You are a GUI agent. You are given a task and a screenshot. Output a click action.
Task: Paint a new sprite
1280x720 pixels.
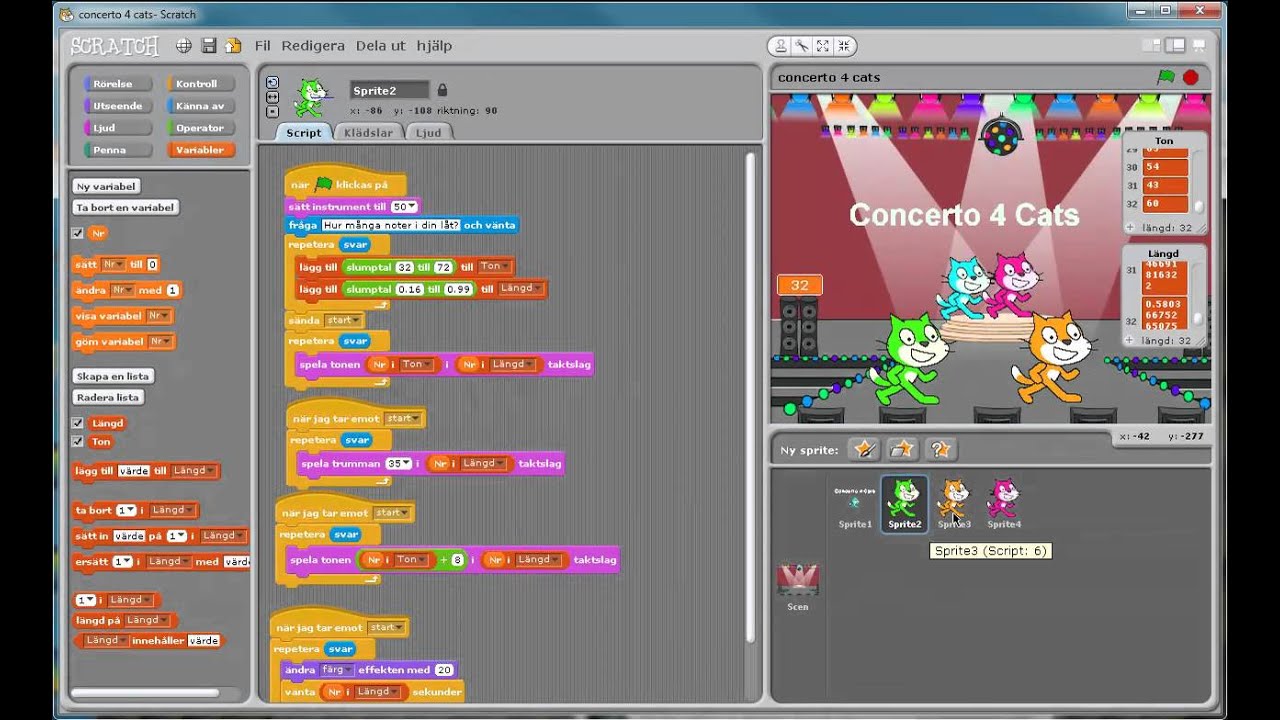pos(863,449)
